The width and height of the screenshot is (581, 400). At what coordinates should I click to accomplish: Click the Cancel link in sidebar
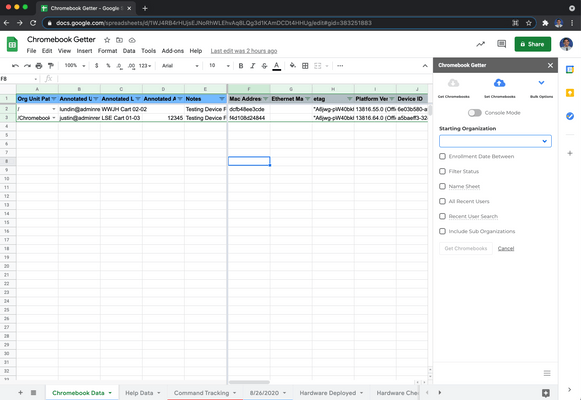[x=506, y=248]
